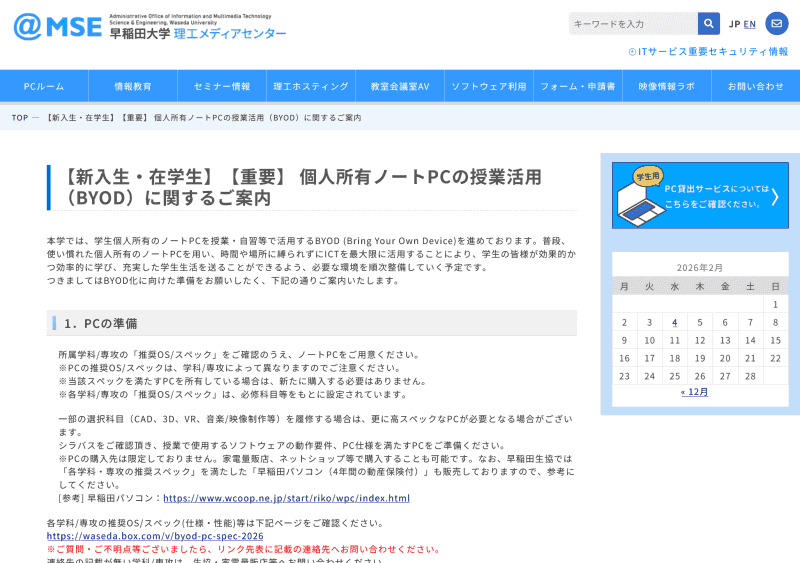This screenshot has height=563, width=800.
Task: Click date 1 in calendar
Action: pyautogui.click(x=776, y=304)
